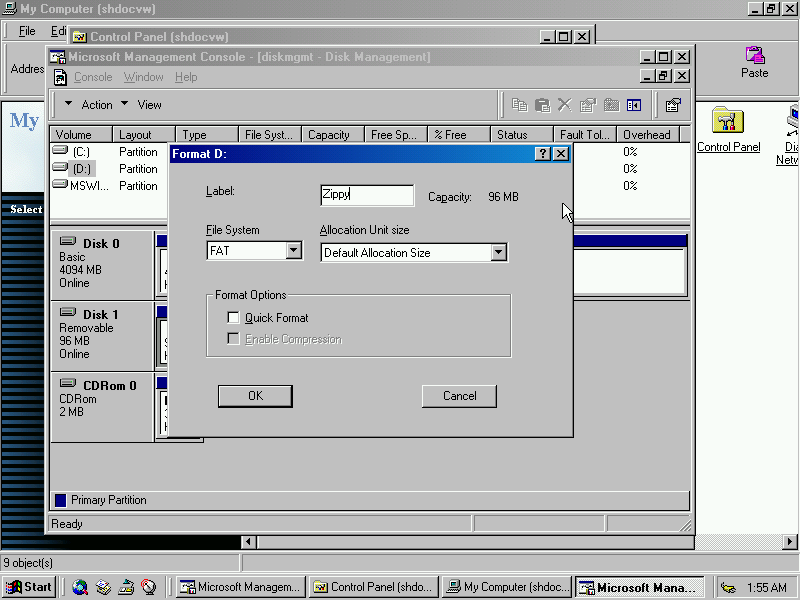Image resolution: width=800 pixels, height=600 pixels.
Task: Select the Disk 1 removable disk icon
Action: point(69,314)
